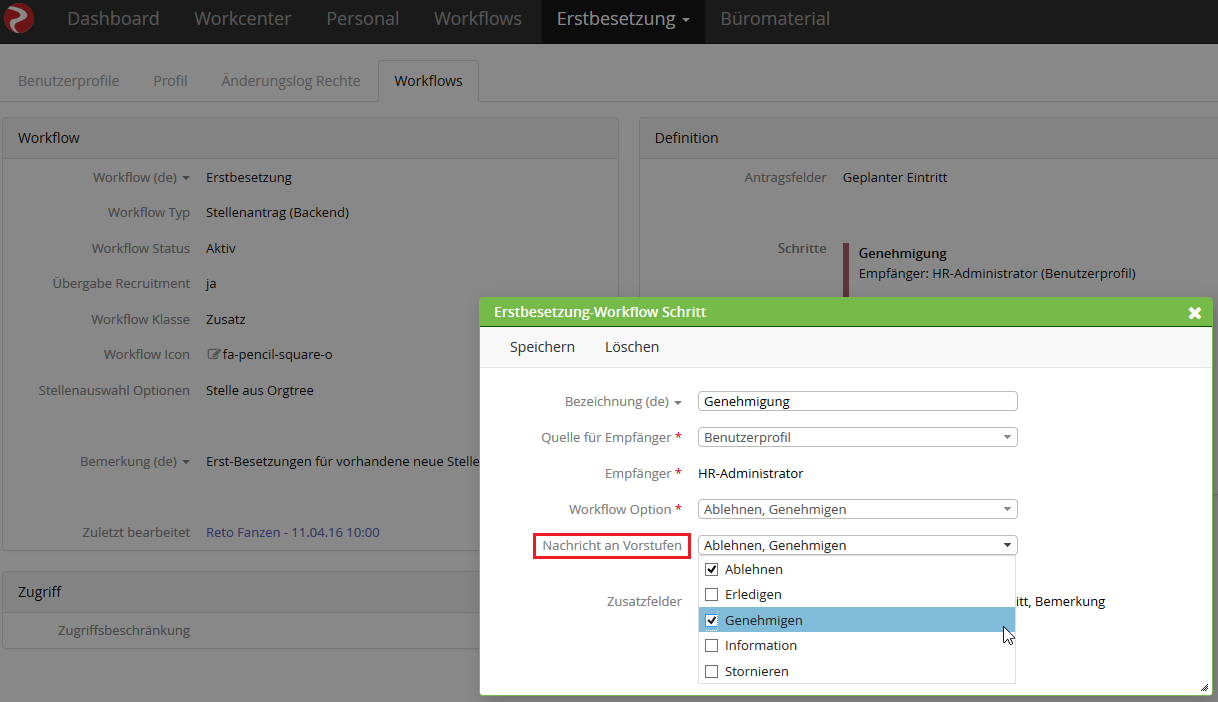Check the Information checkbox
Screen dimensions: 1218x702
[712, 646]
